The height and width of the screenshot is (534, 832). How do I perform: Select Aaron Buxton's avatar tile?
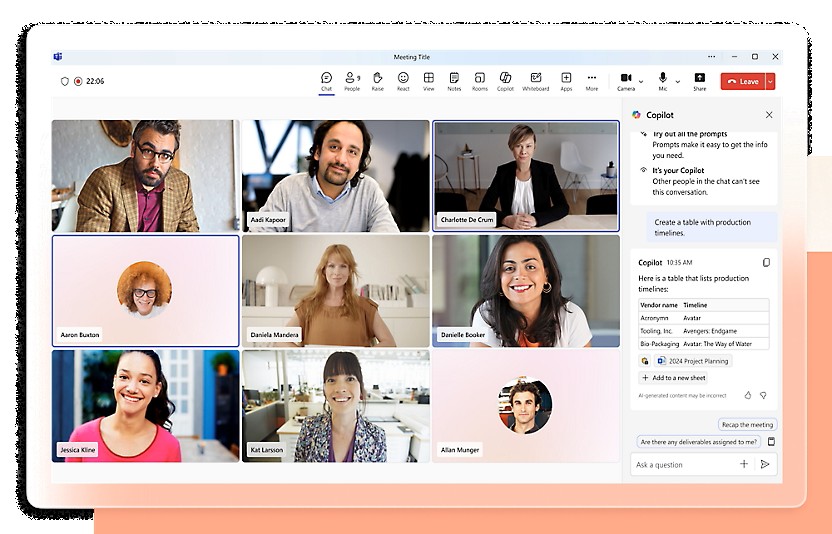coord(145,291)
